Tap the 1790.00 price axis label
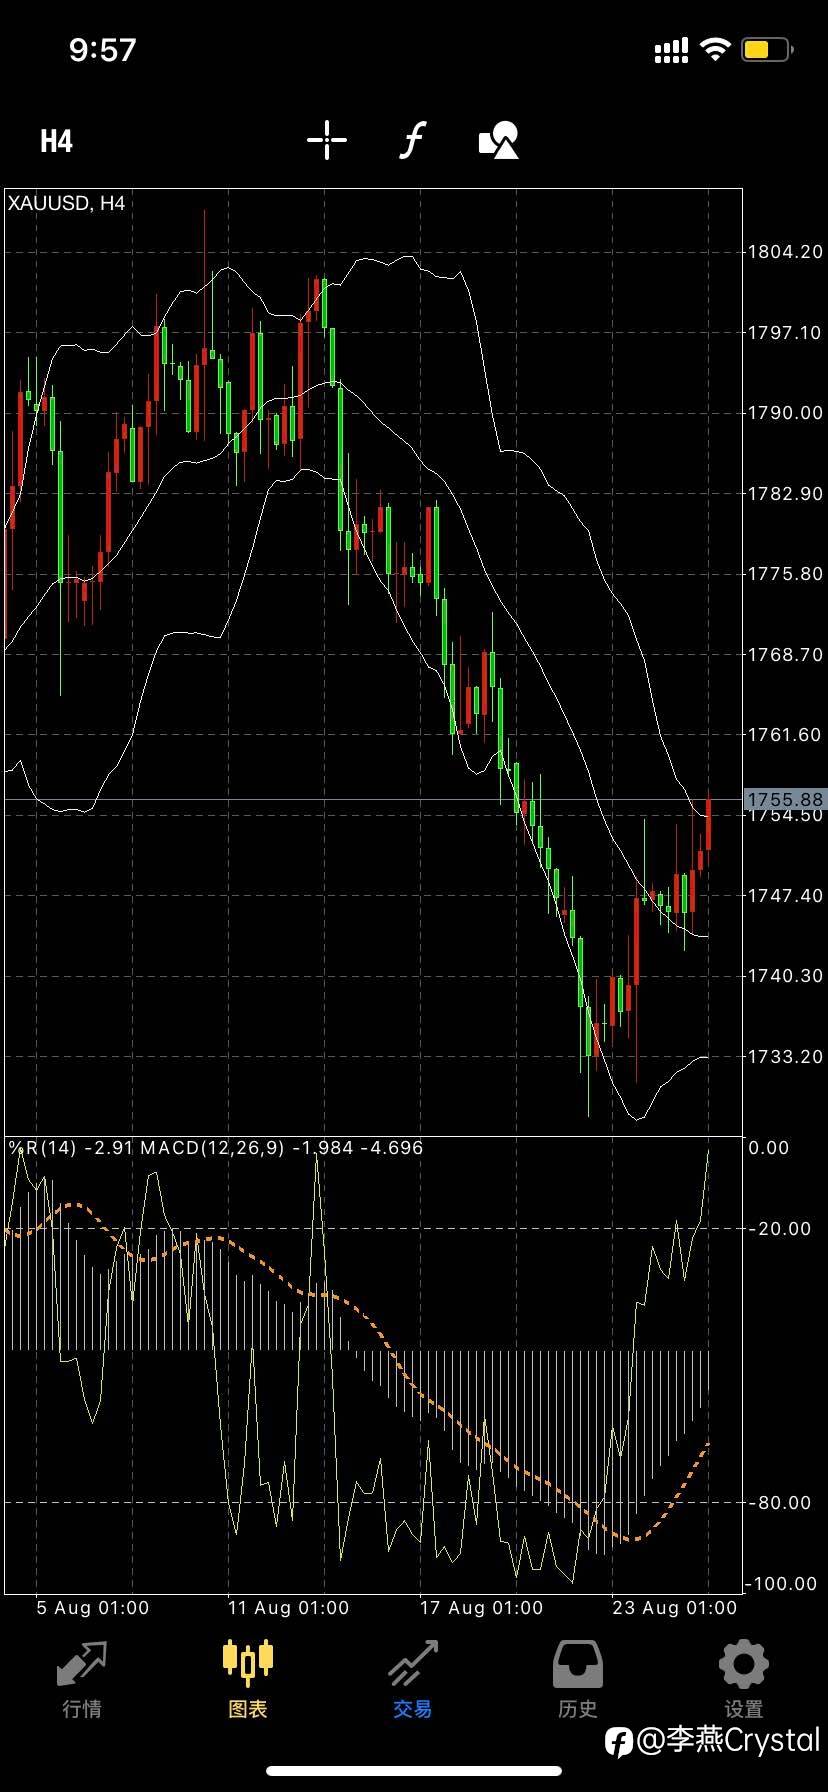This screenshot has width=828, height=1792. pyautogui.click(x=785, y=412)
